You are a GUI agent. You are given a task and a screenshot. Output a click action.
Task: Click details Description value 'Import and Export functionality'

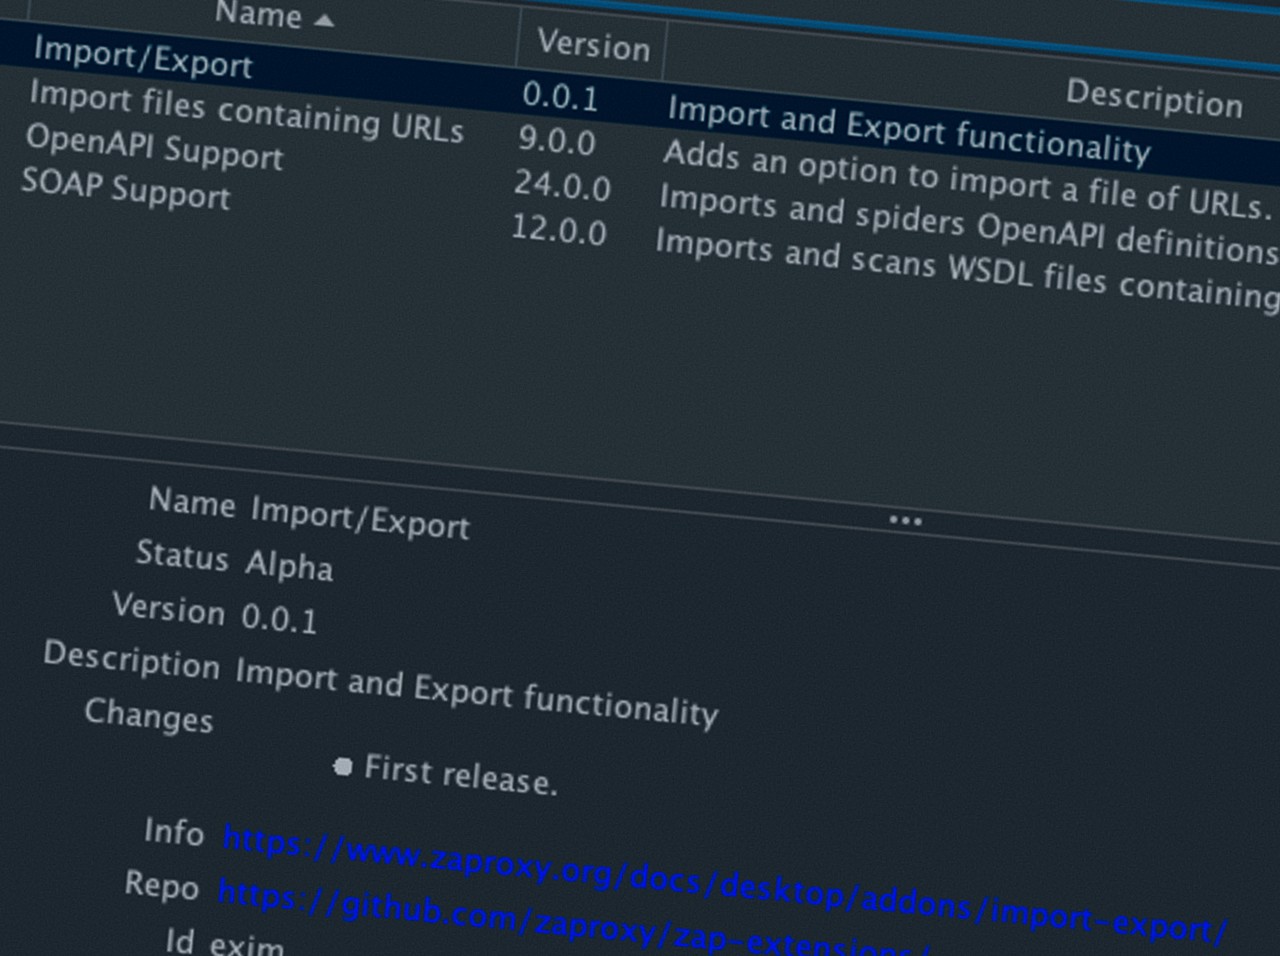pyautogui.click(x=477, y=692)
